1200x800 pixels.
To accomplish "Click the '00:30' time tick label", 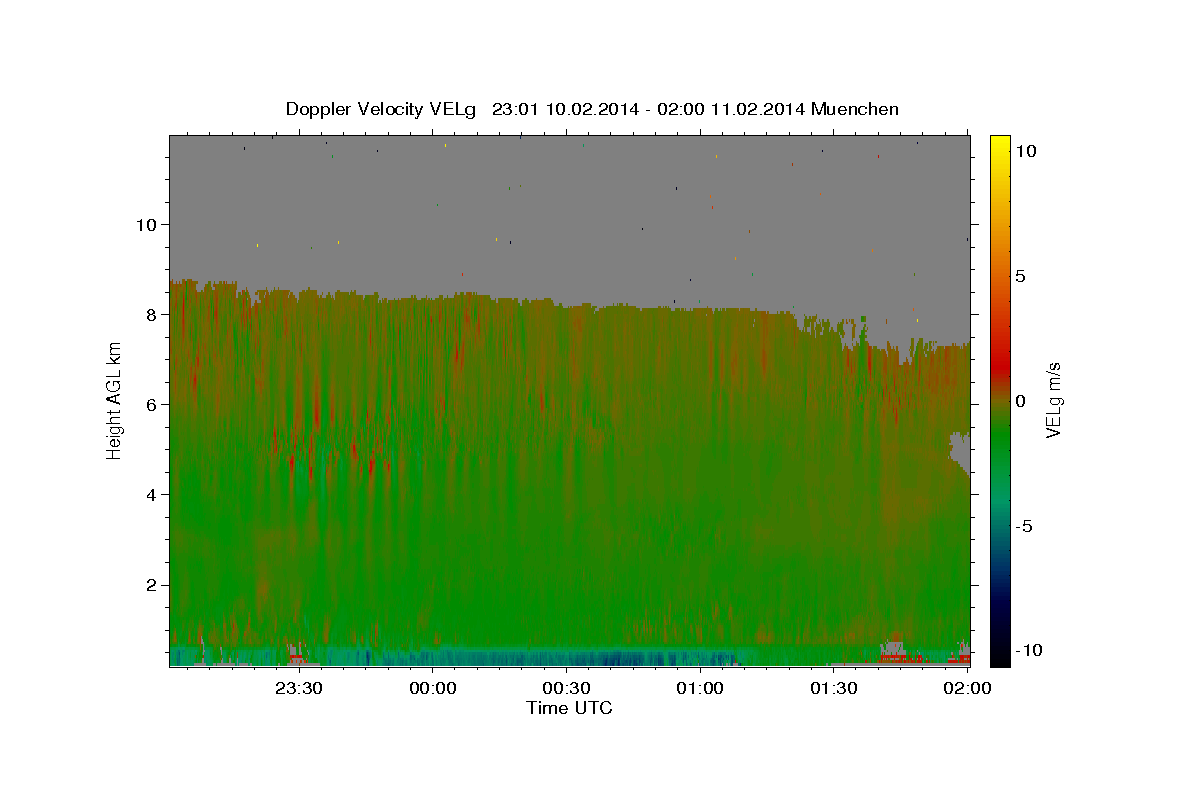I will click(x=567, y=688).
